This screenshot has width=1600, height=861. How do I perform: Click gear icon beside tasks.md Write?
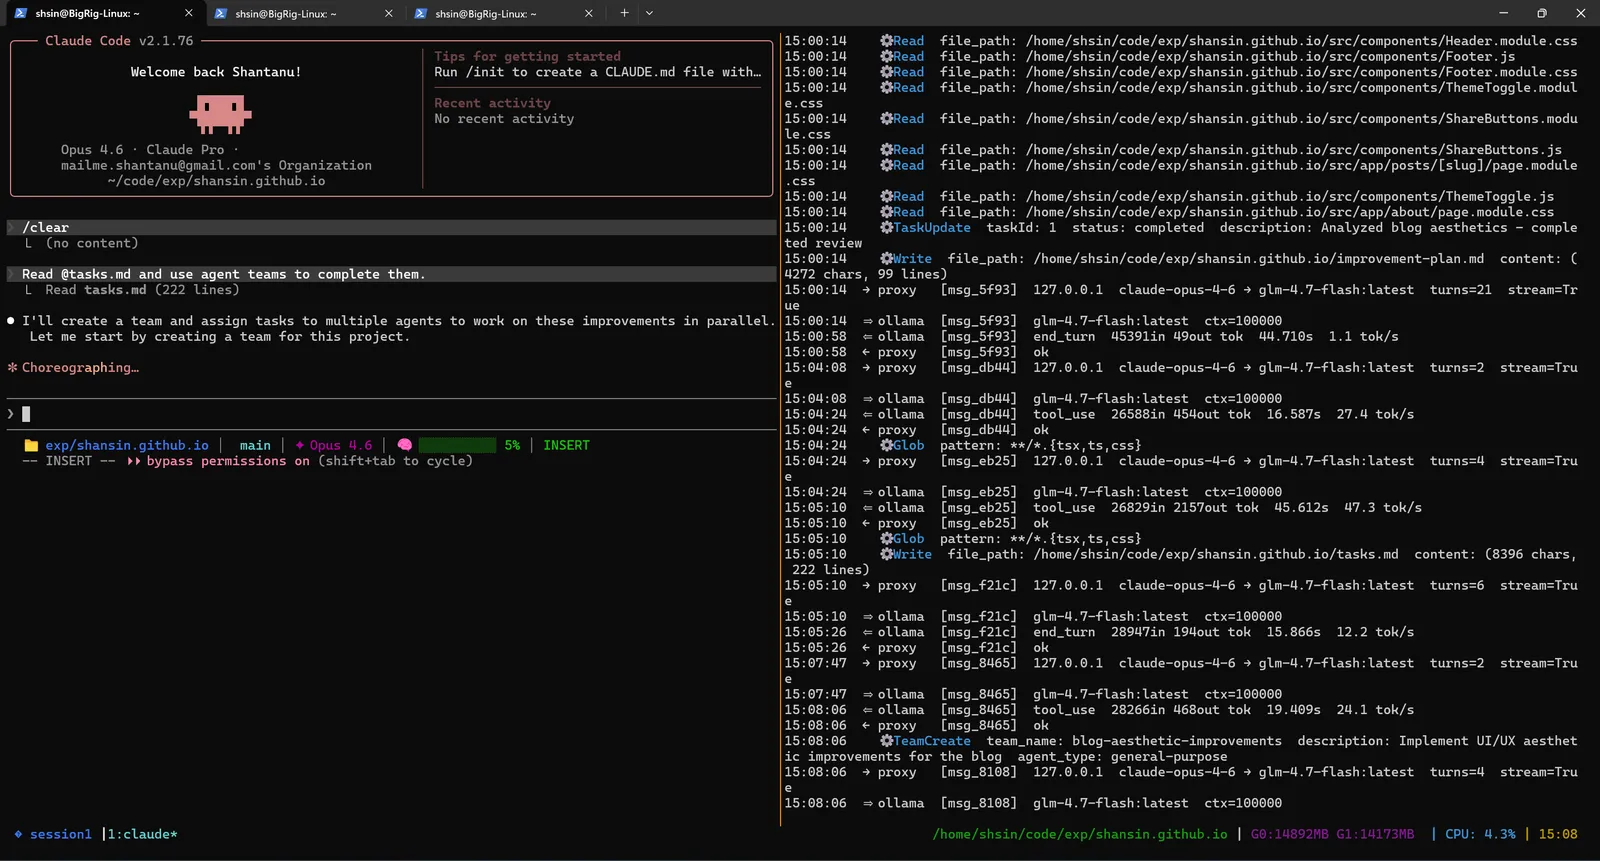(886, 554)
